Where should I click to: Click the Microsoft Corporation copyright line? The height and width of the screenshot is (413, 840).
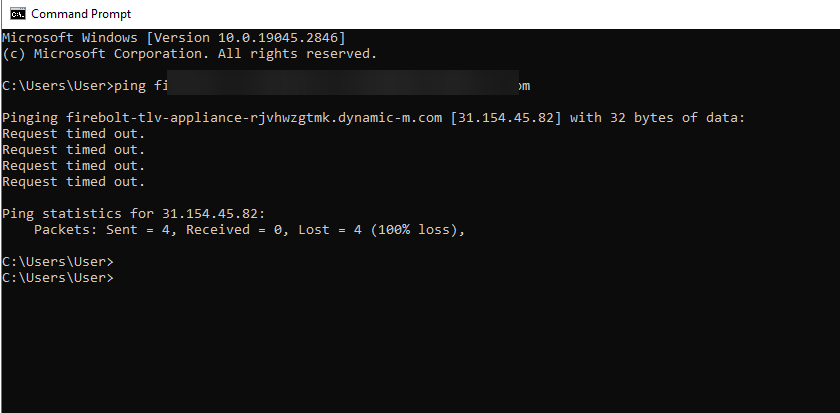point(190,53)
